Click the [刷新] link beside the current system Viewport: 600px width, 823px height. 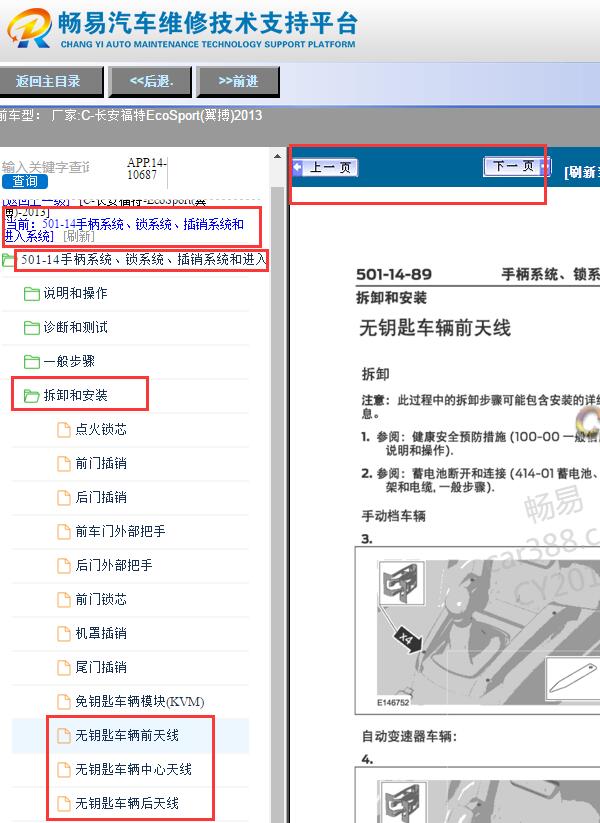[x=79, y=237]
